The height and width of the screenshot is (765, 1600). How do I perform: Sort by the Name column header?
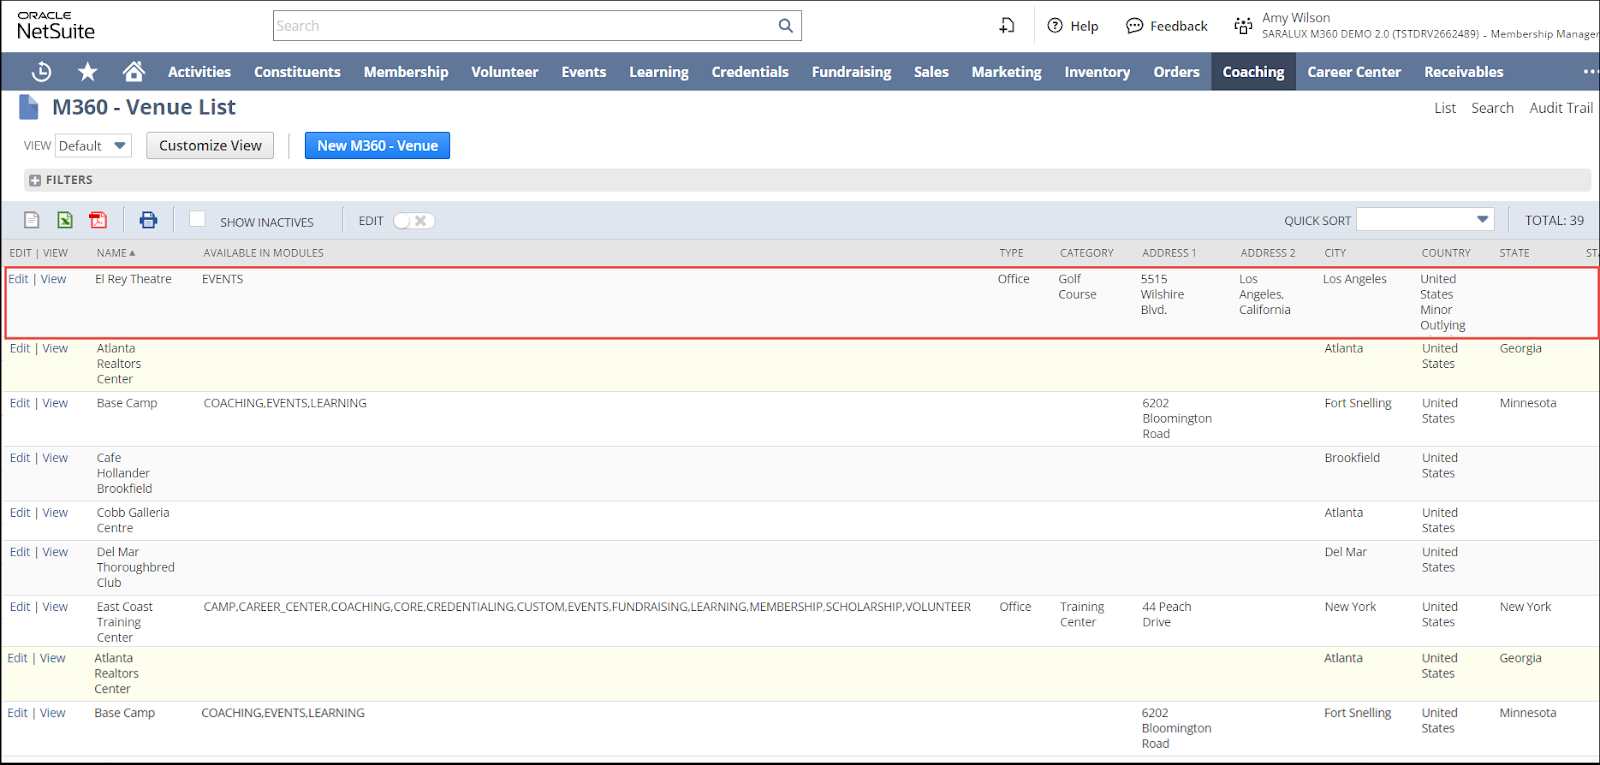(x=112, y=253)
